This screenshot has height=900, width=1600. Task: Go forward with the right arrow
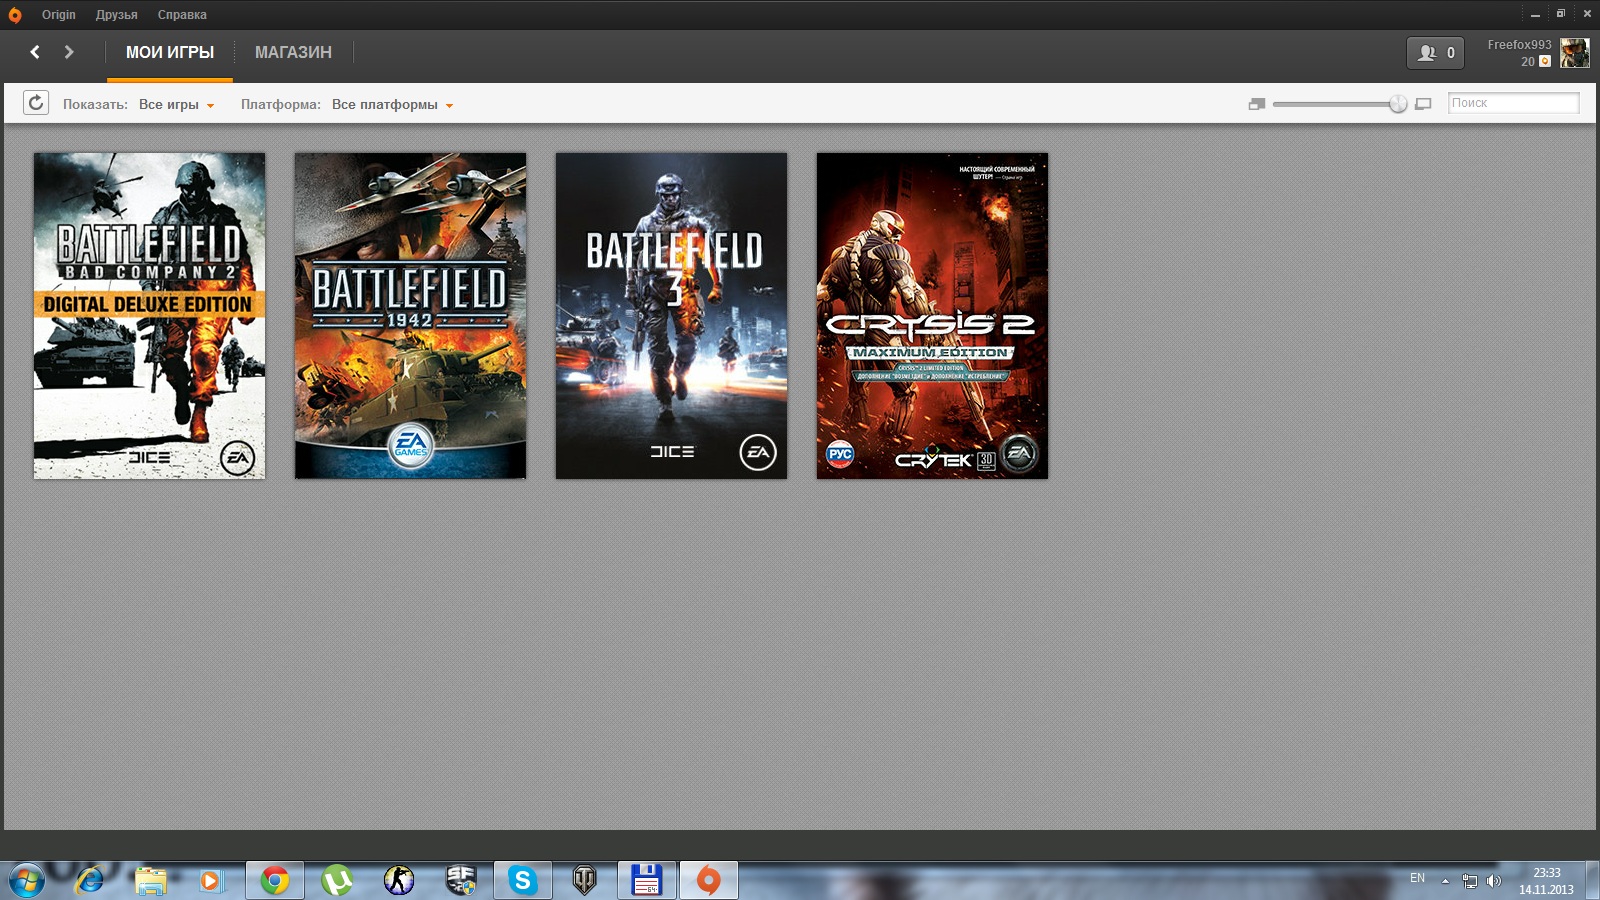pyautogui.click(x=69, y=52)
